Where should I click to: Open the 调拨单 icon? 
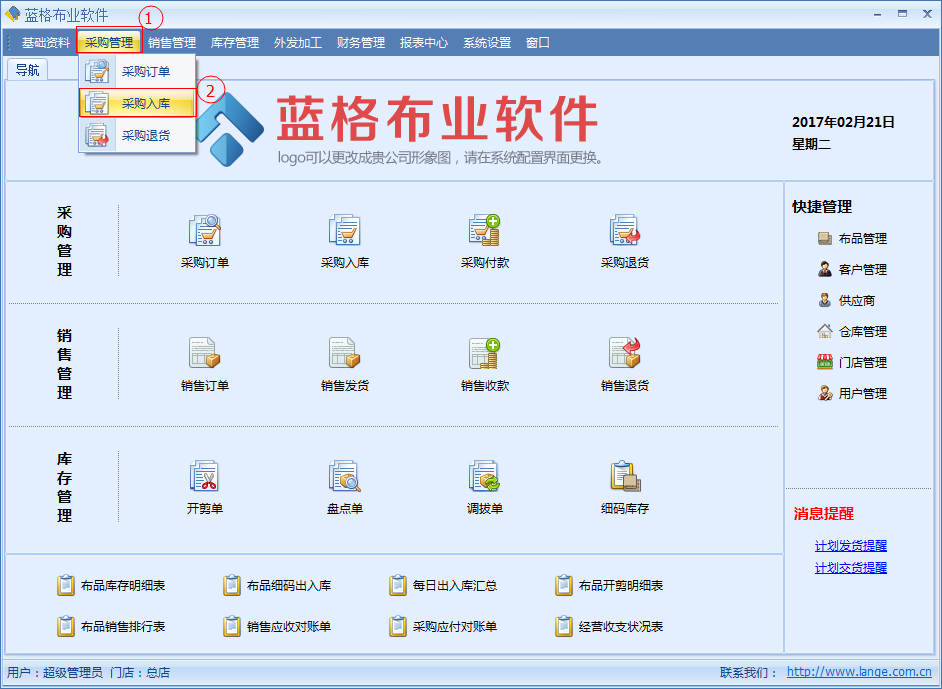click(485, 477)
